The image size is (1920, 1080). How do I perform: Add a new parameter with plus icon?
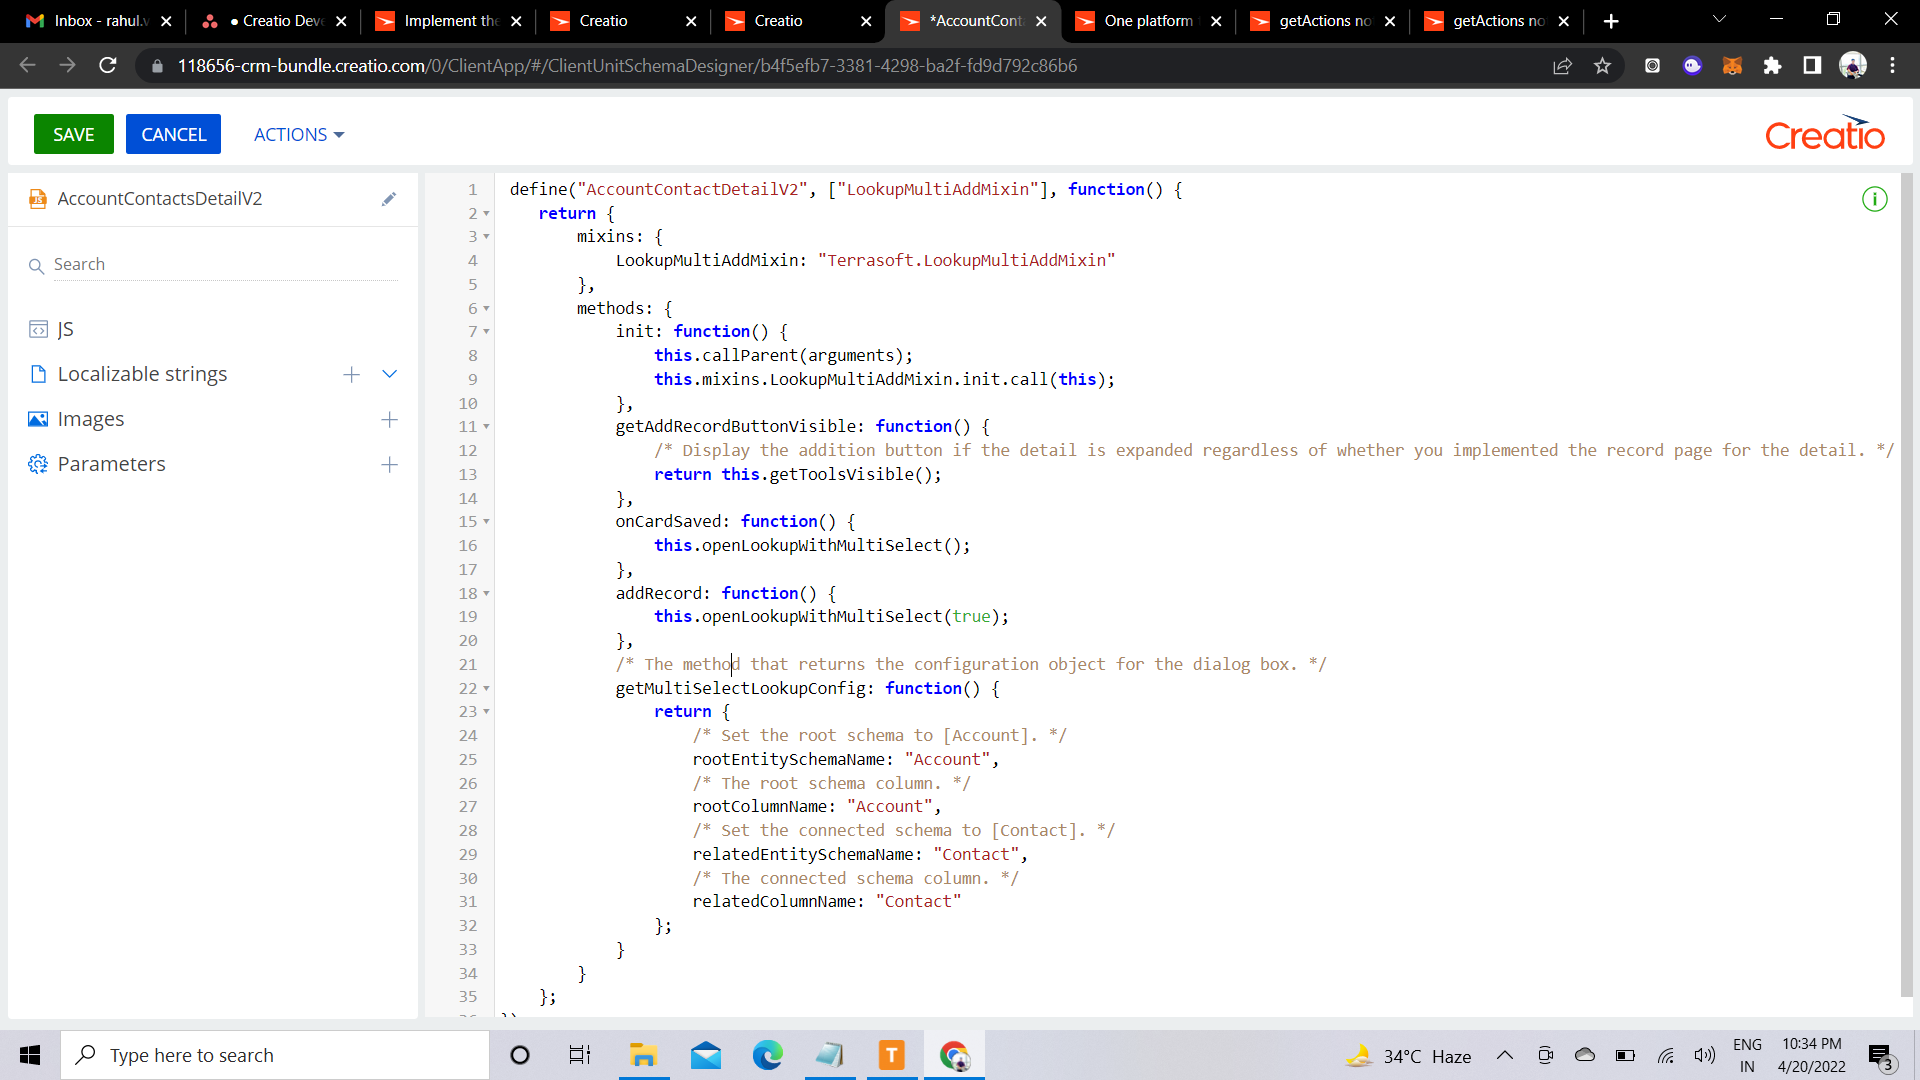(390, 465)
